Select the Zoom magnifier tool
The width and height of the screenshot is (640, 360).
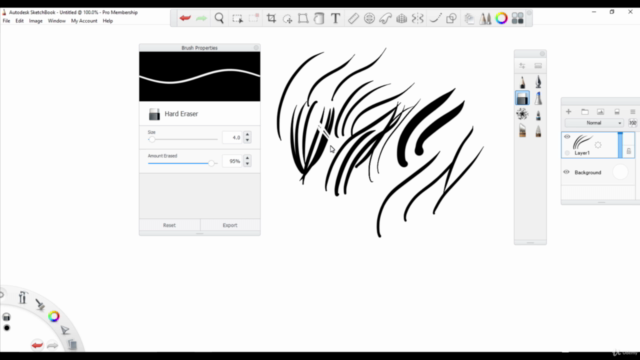pos(219,18)
